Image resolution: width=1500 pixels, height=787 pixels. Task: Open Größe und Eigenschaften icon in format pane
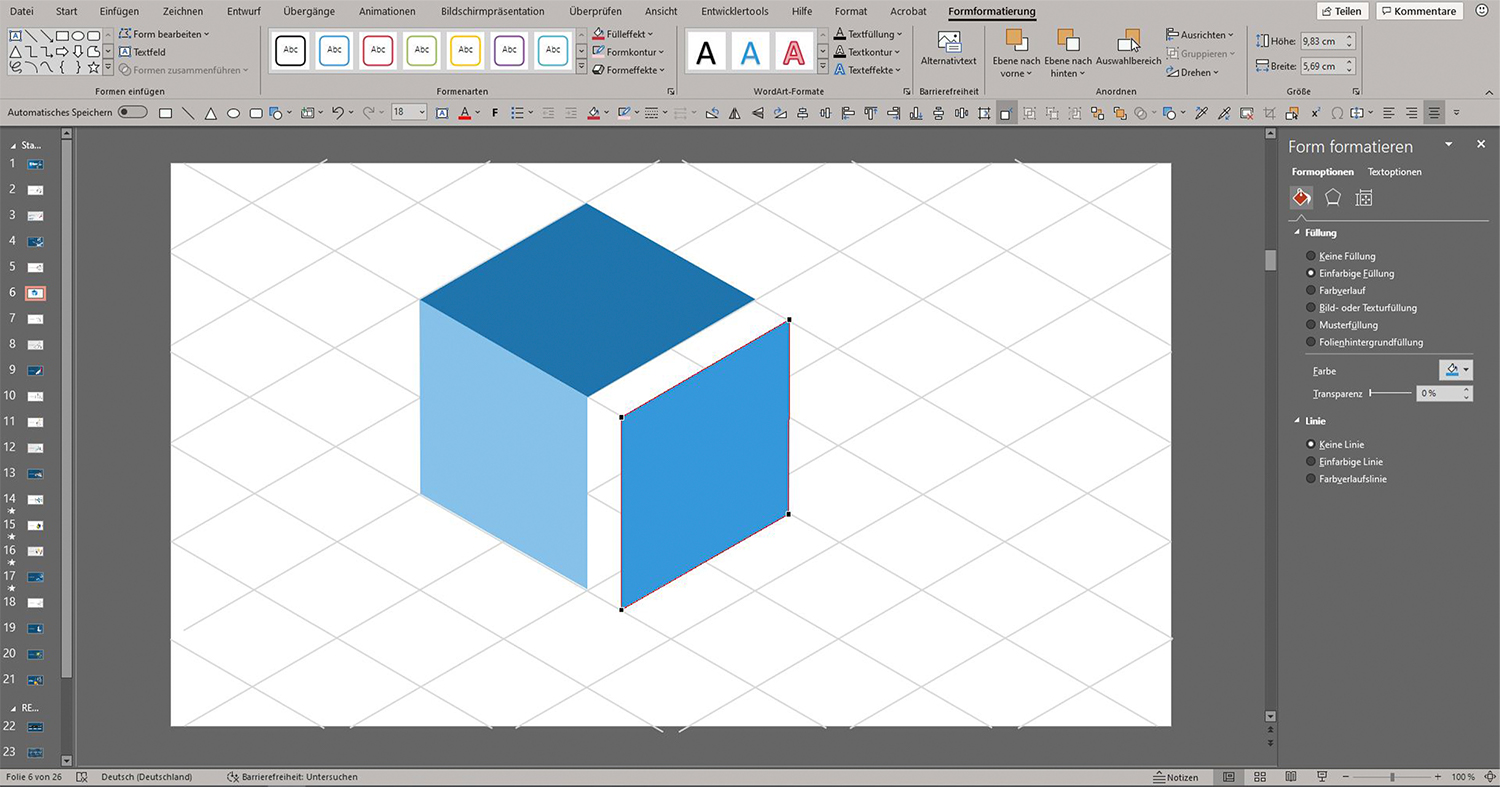pos(1363,198)
